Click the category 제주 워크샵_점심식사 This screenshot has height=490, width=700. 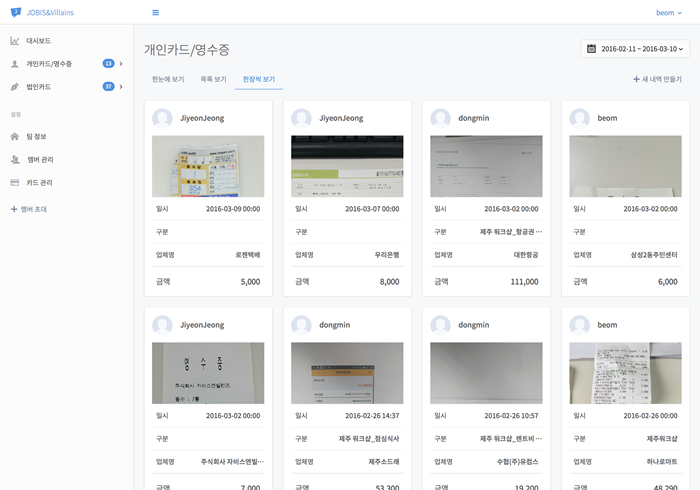369,439
